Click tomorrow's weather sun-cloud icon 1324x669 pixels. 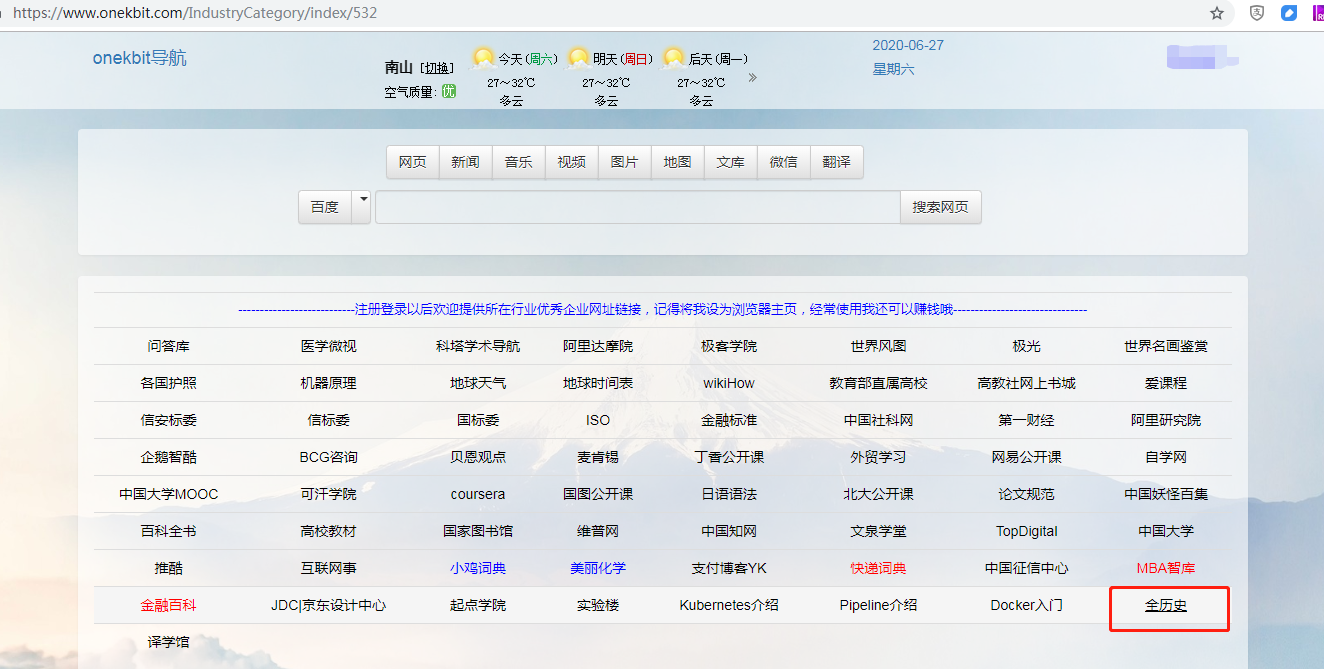click(x=579, y=58)
